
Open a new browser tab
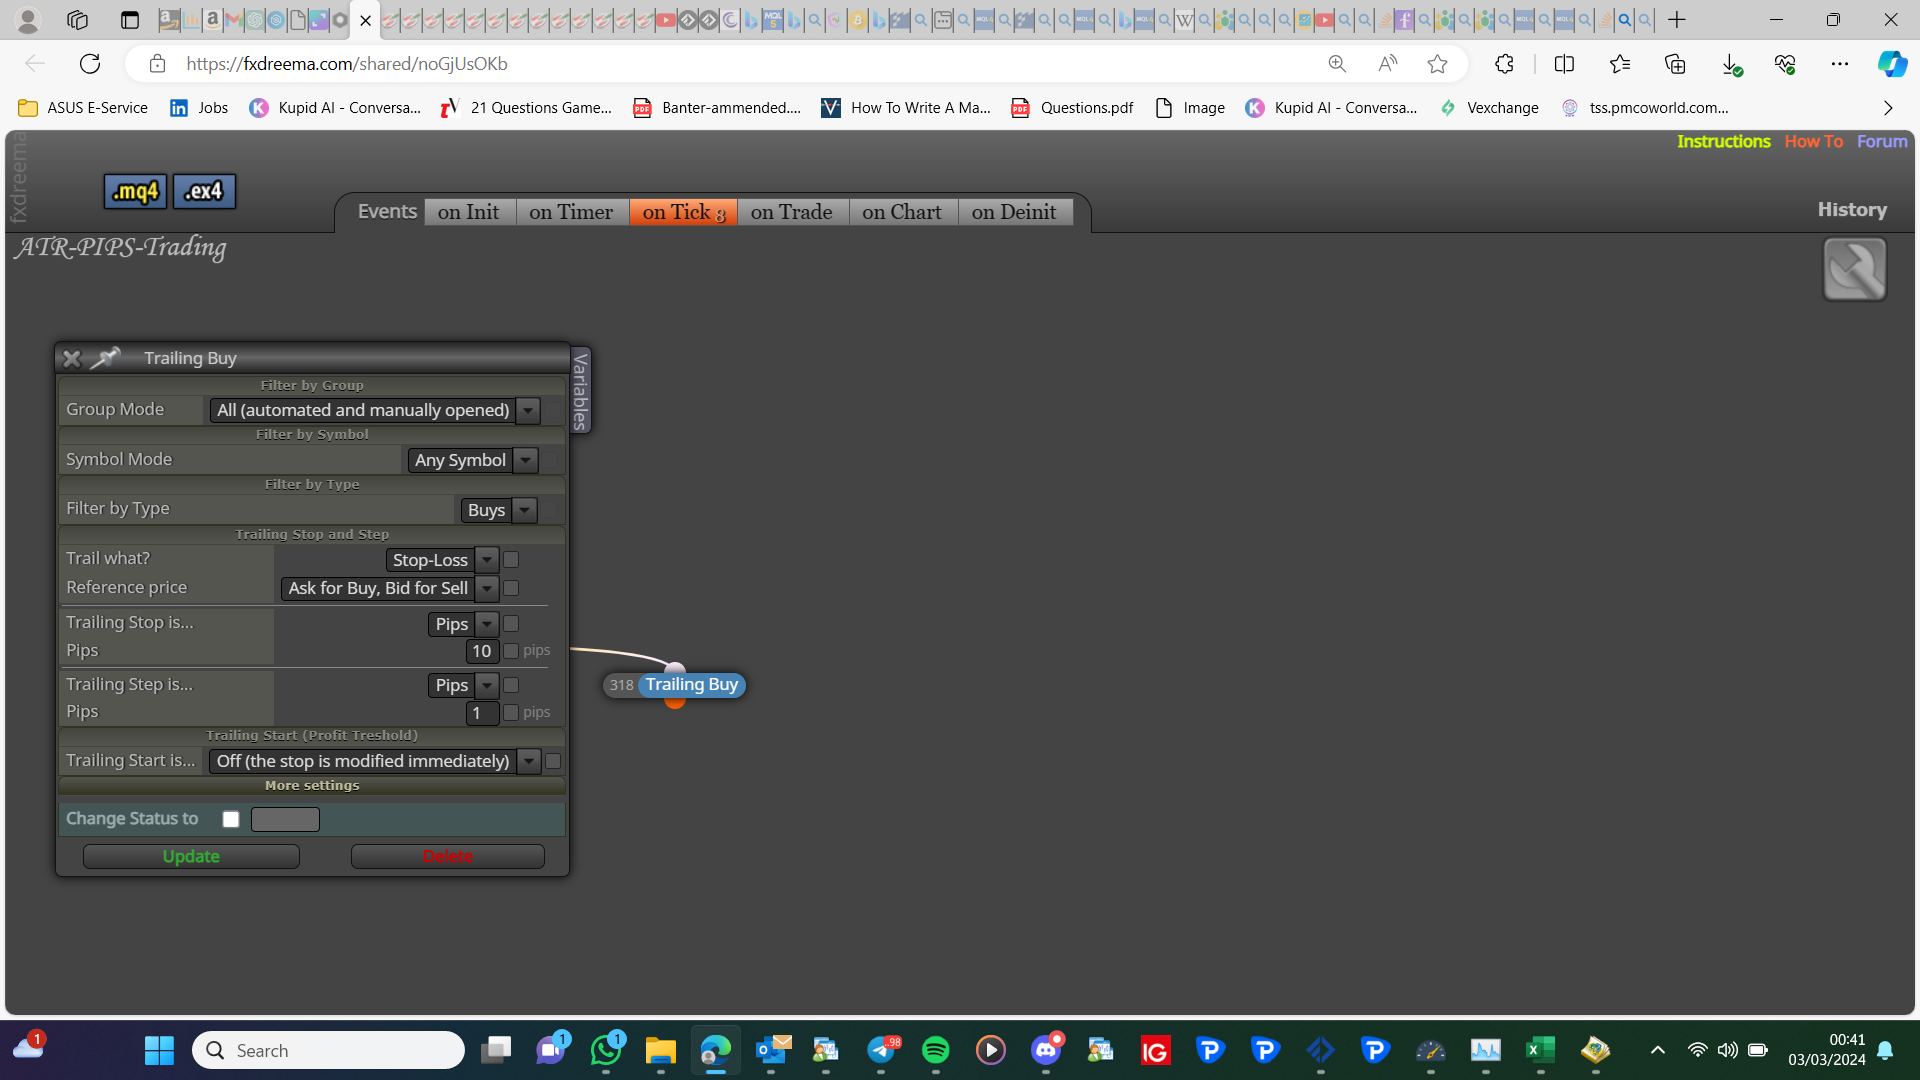[1677, 20]
